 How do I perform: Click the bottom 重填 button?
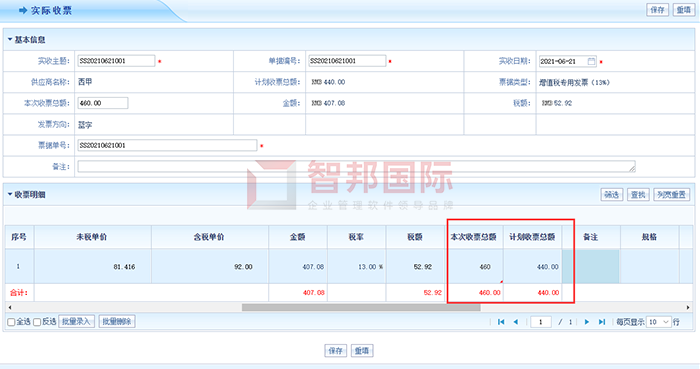pos(362,351)
